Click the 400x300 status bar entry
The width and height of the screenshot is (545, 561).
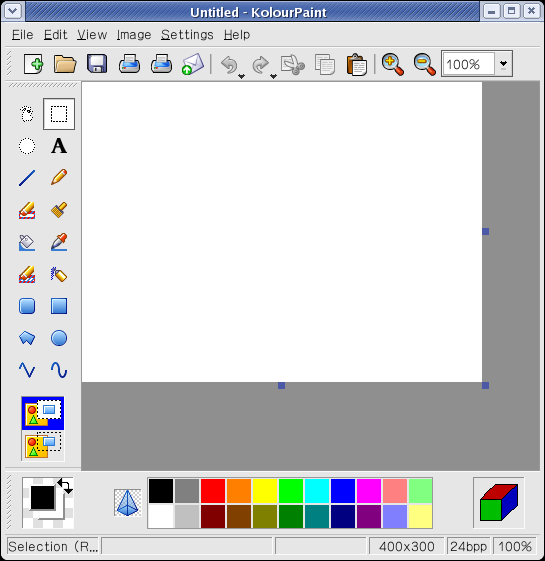coord(406,546)
